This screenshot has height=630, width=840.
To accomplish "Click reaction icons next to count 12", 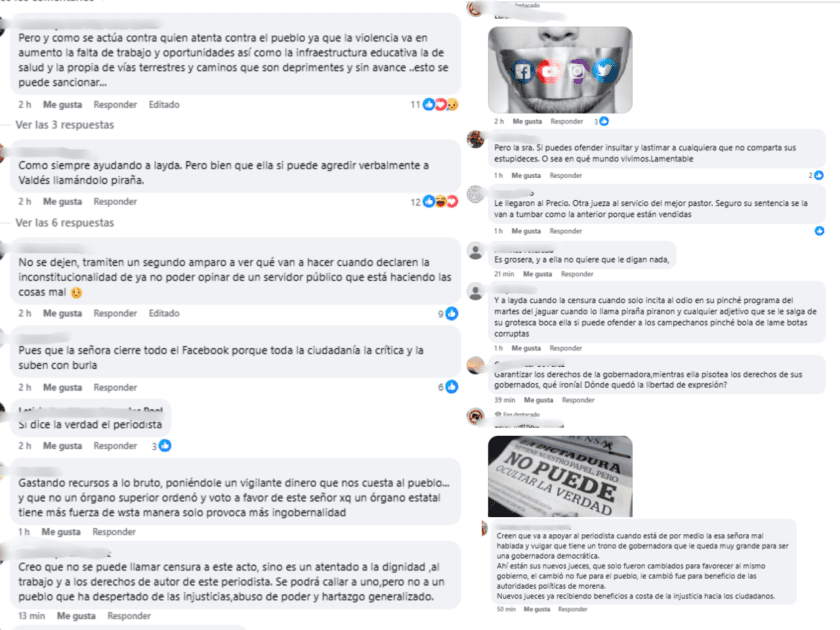I will 440,201.
